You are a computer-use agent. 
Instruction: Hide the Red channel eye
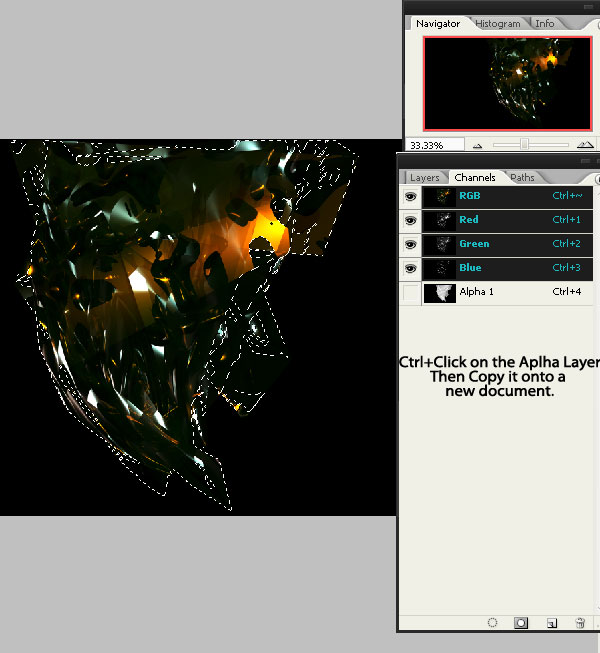tap(411, 220)
